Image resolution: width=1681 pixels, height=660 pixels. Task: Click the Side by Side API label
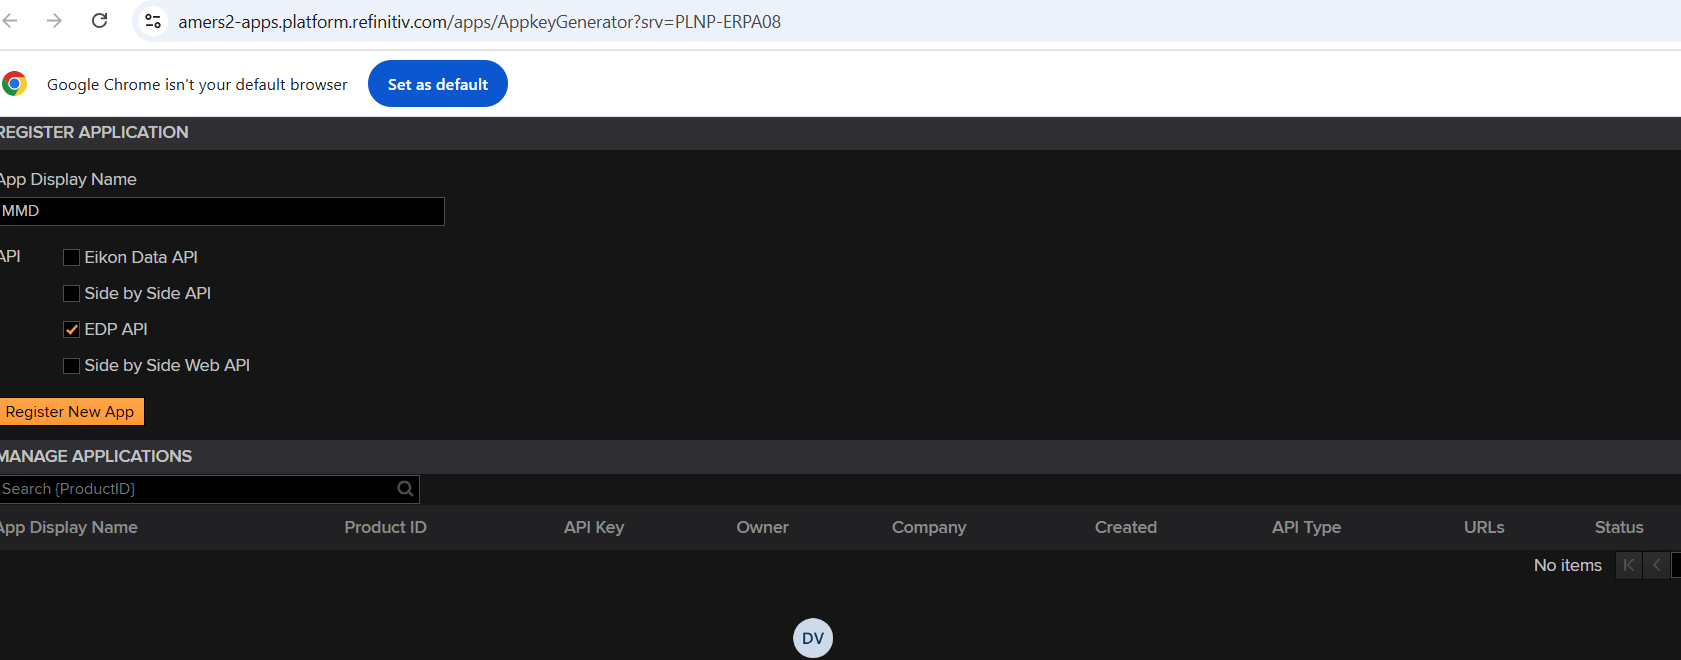(148, 293)
